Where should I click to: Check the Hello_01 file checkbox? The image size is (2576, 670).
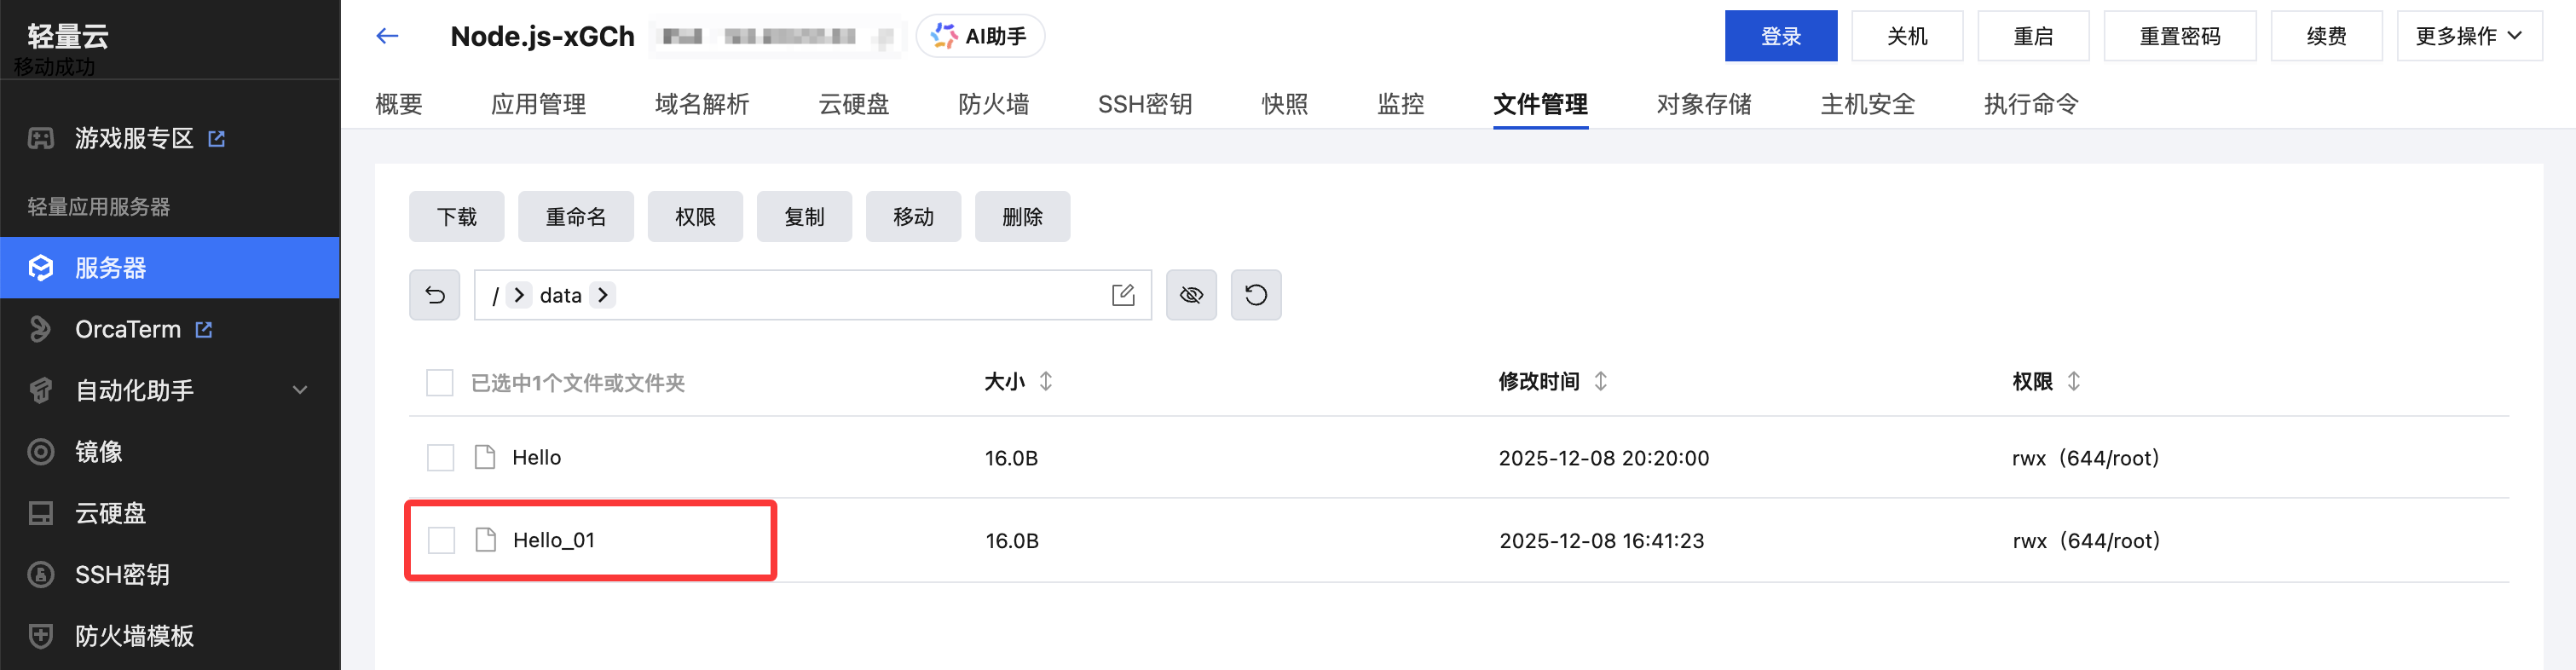coord(441,541)
